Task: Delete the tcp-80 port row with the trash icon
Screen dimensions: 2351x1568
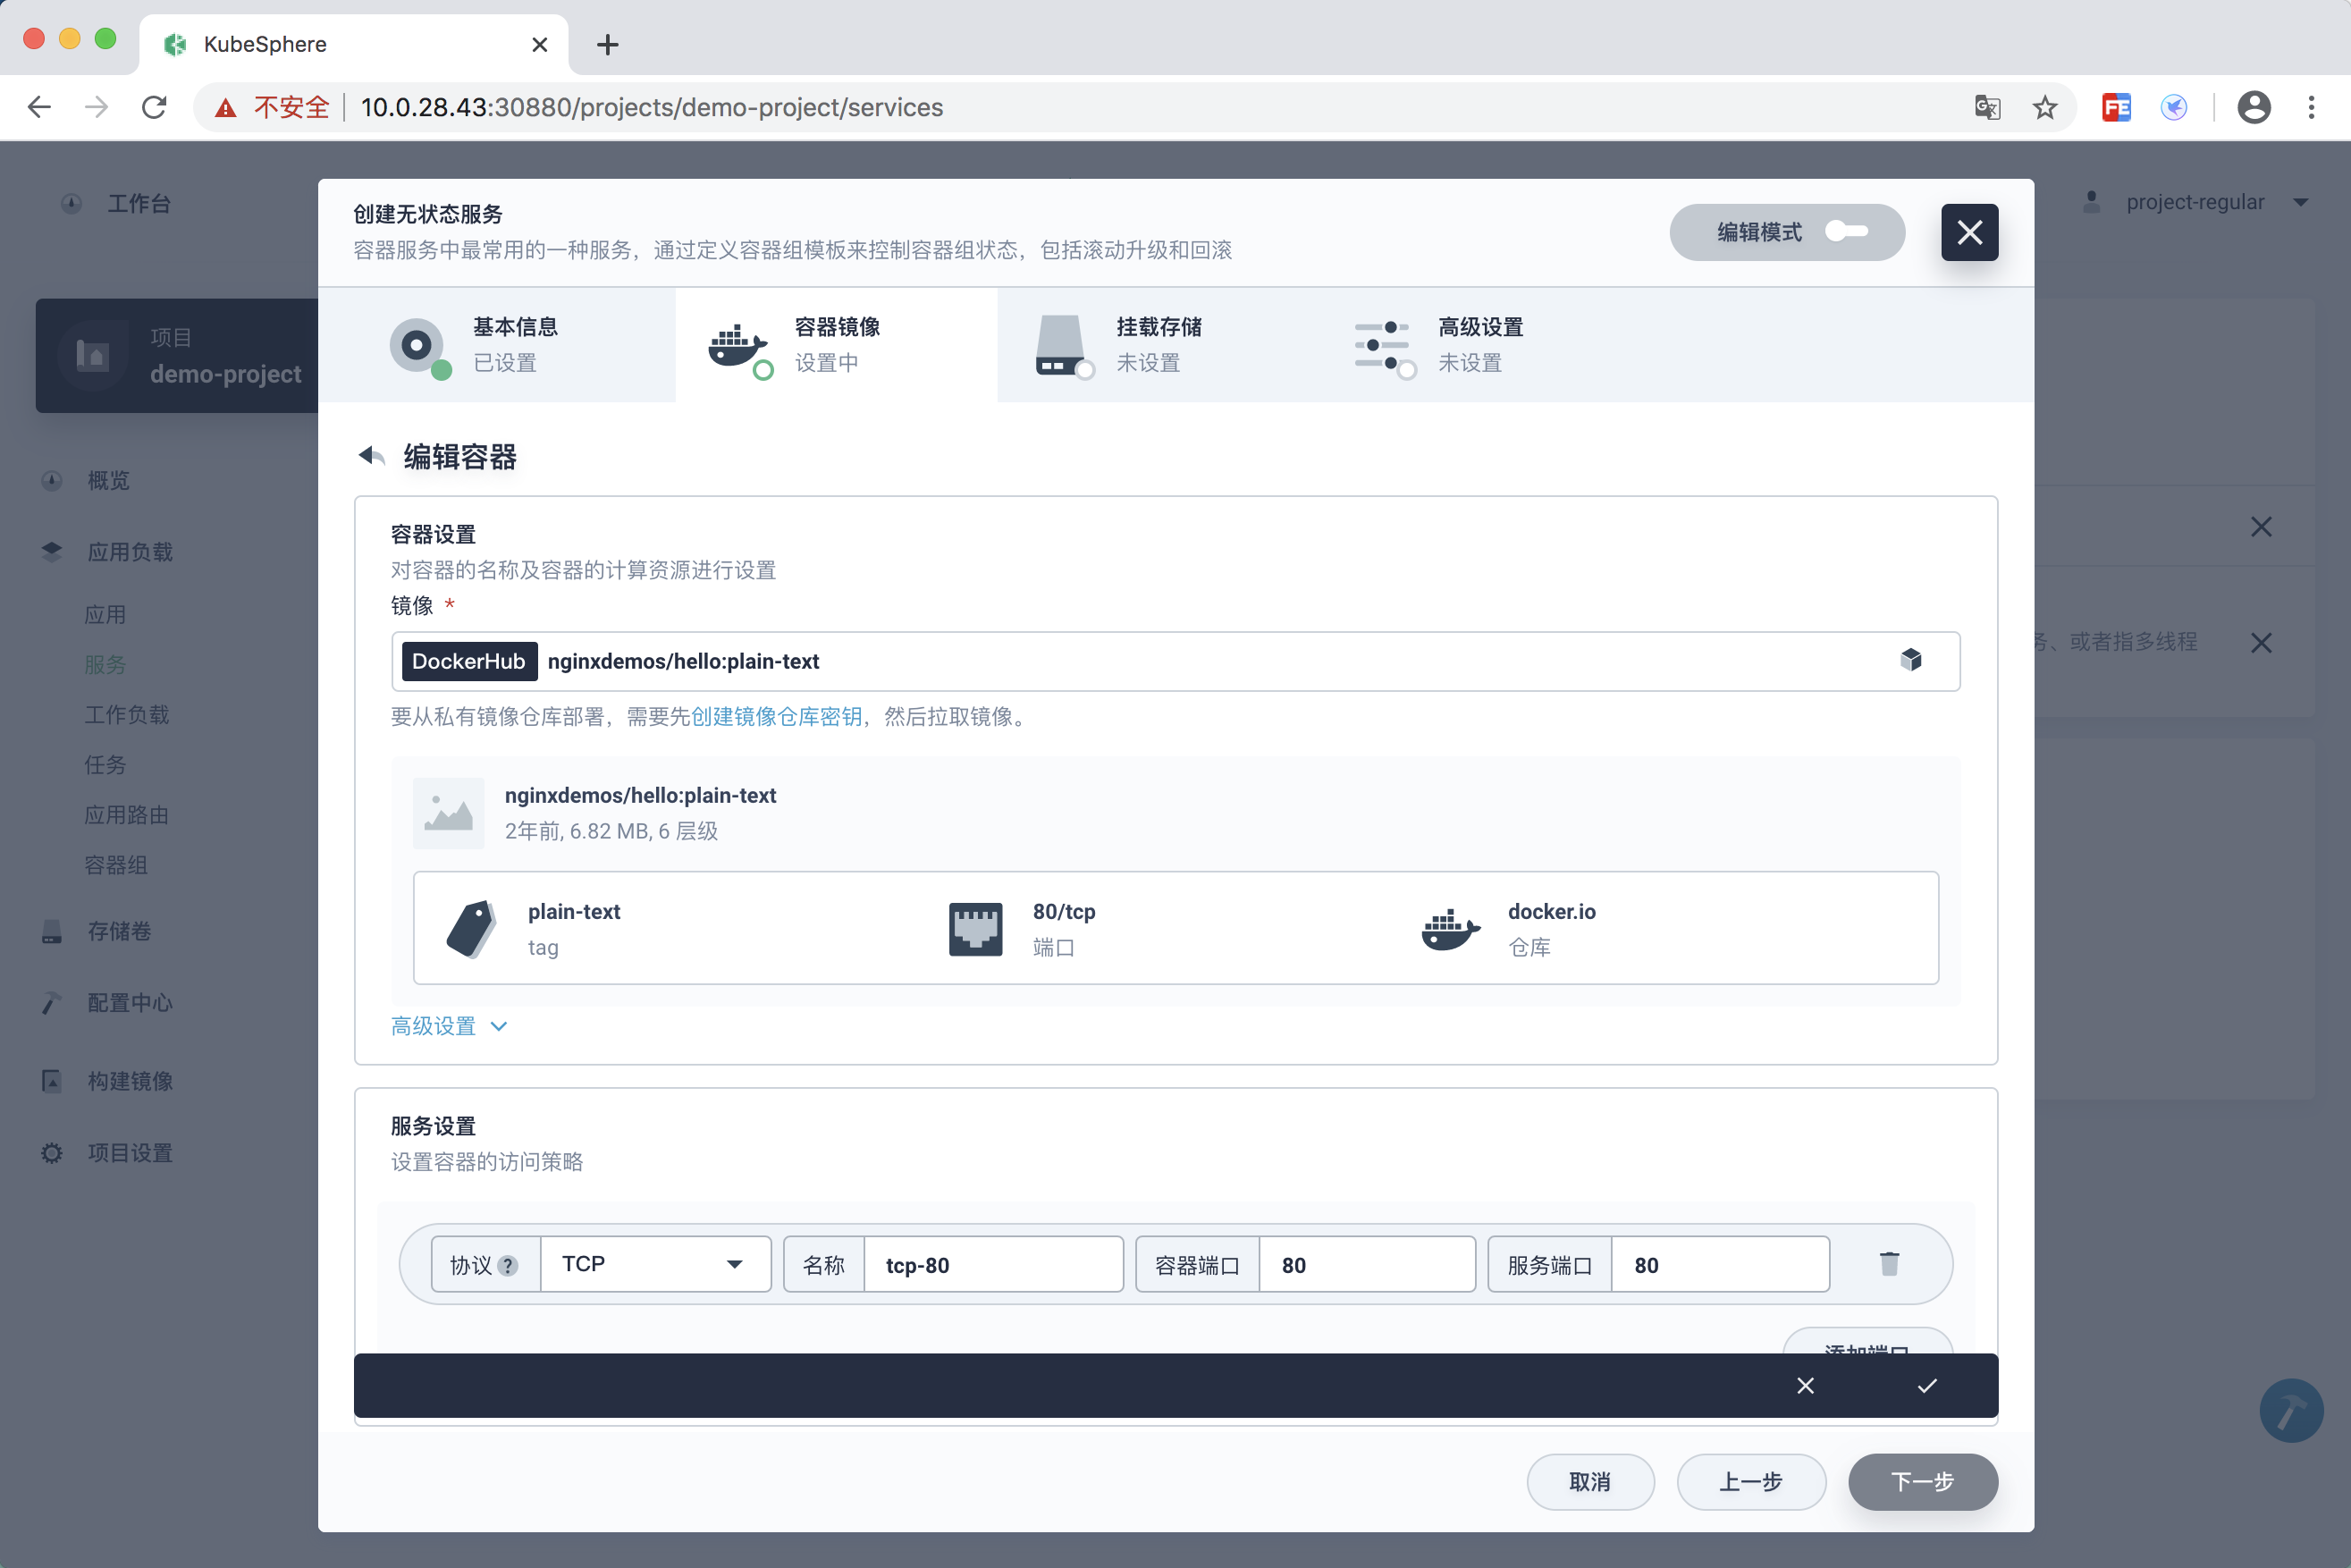Action: click(x=1888, y=1264)
